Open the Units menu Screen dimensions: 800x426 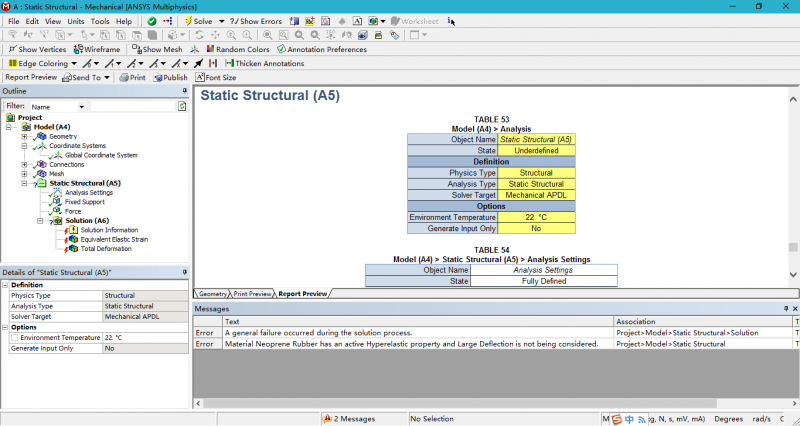coord(76,20)
